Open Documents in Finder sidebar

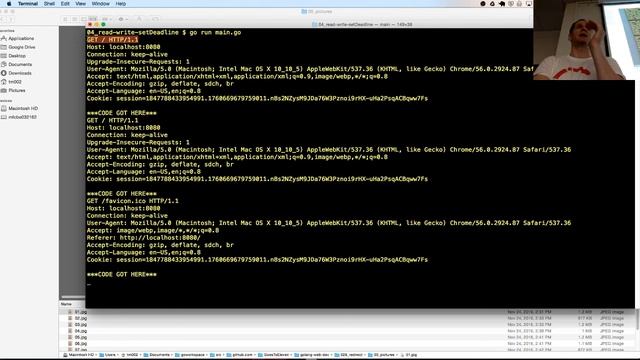tap(20, 64)
